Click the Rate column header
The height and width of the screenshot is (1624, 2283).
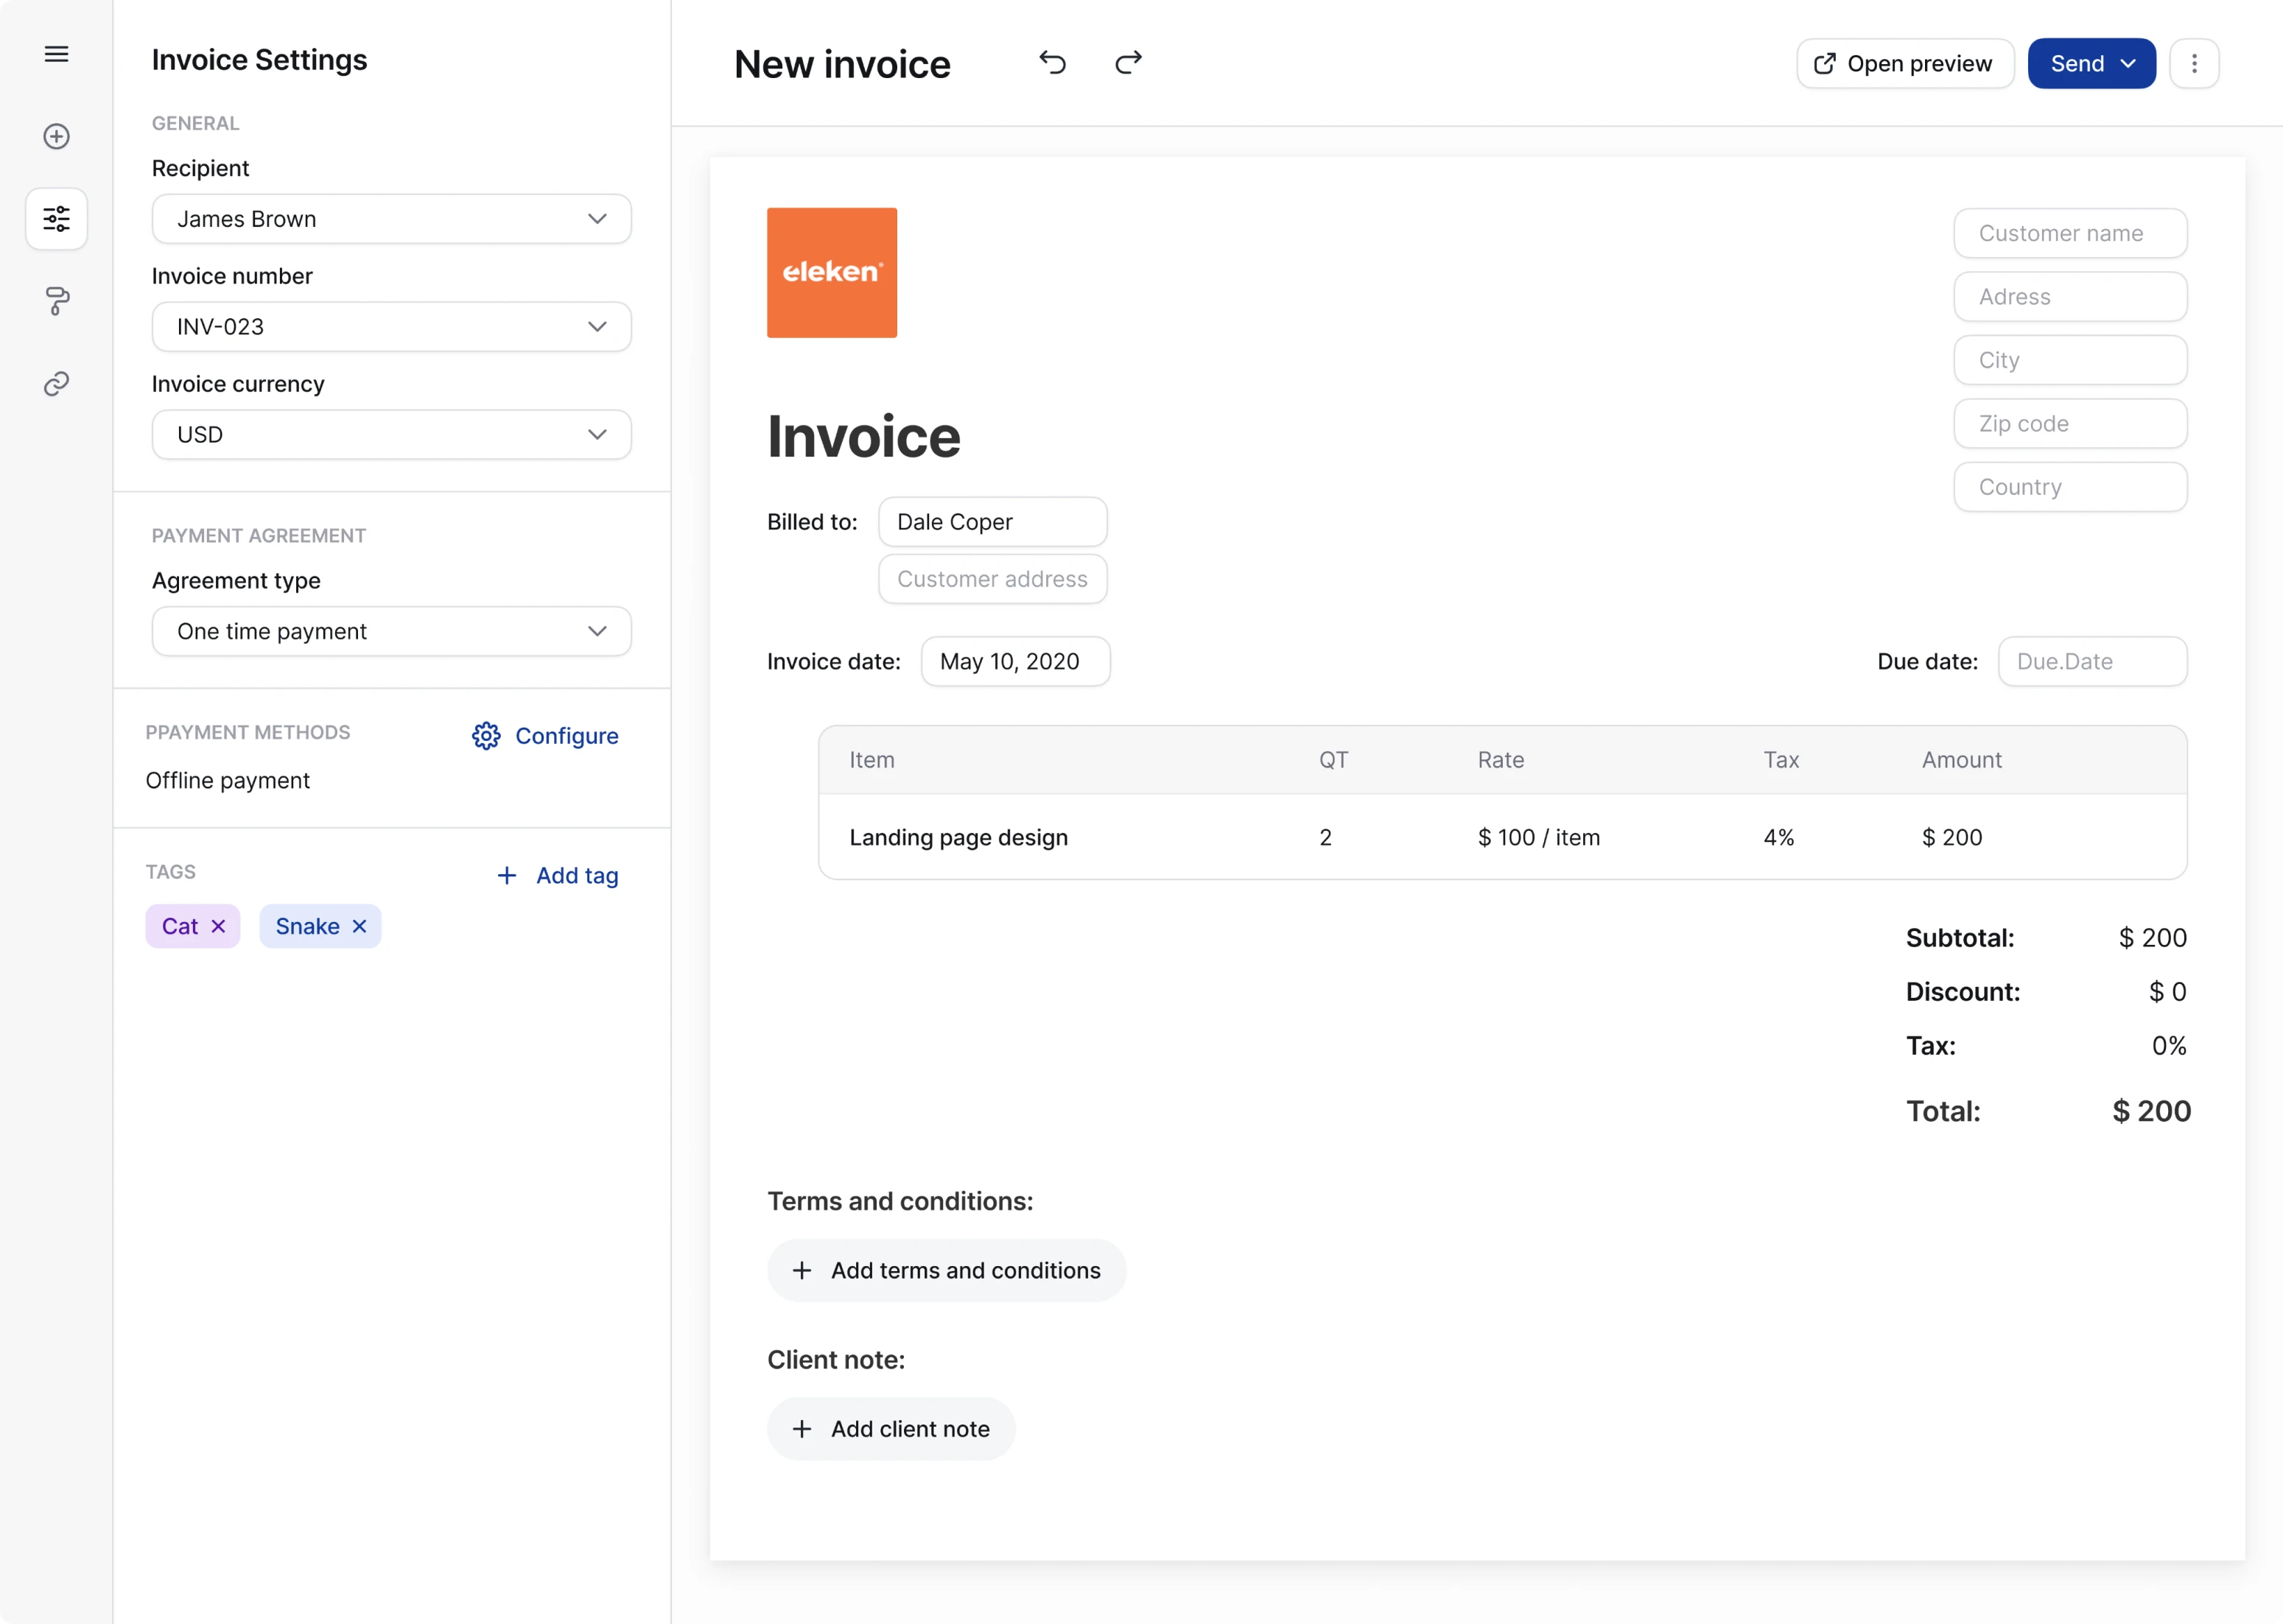1500,759
